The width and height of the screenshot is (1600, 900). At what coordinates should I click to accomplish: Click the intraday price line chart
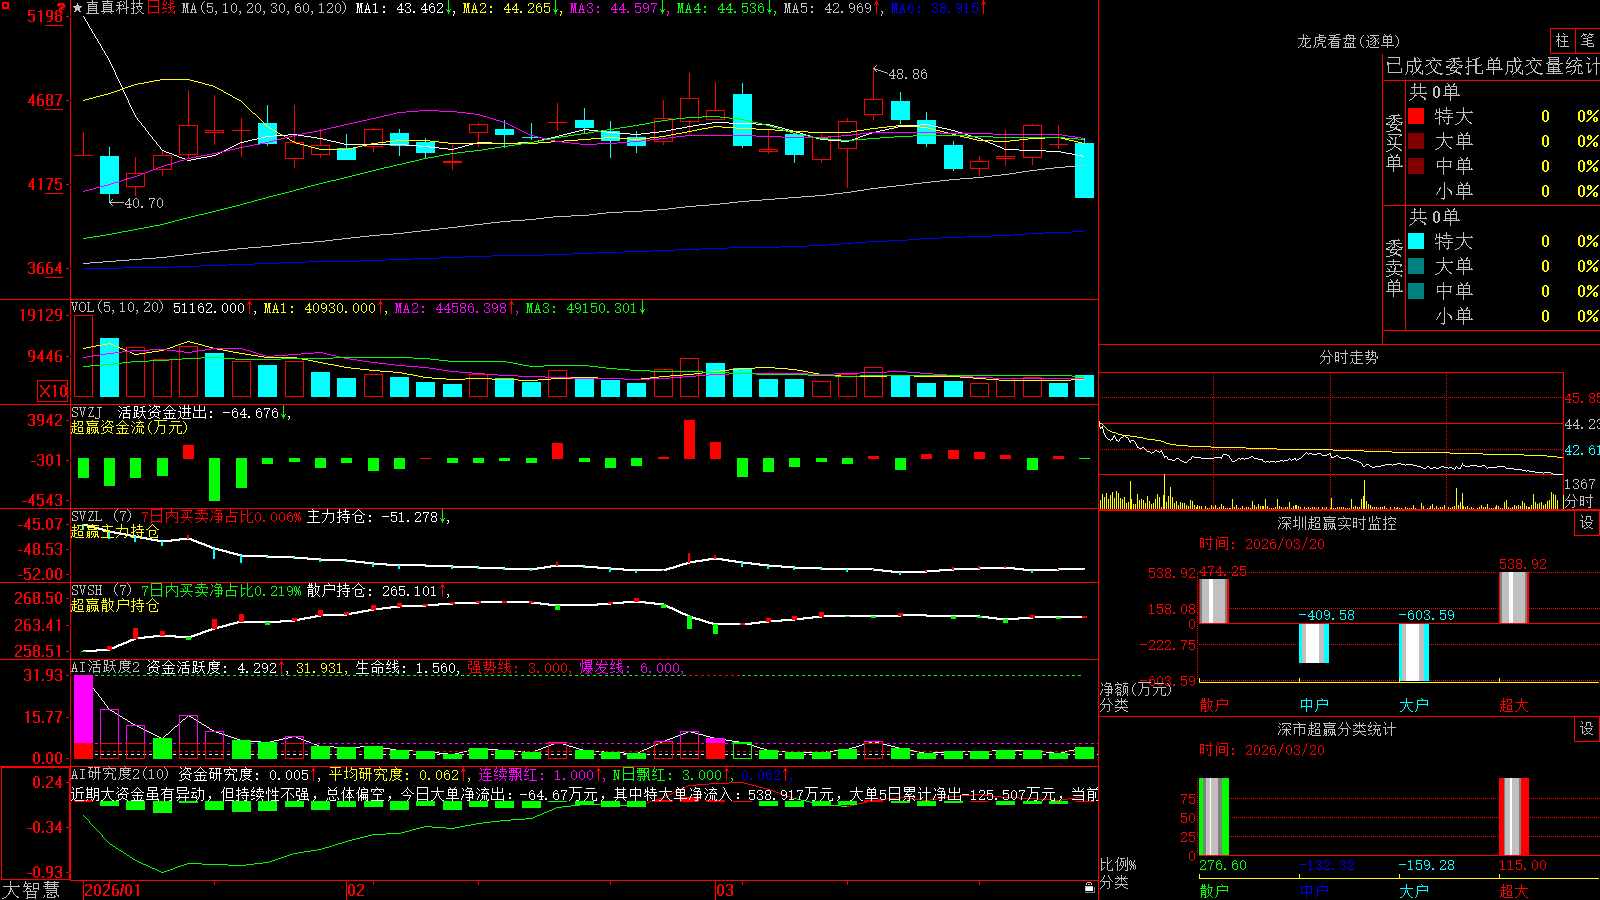coord(1330,447)
